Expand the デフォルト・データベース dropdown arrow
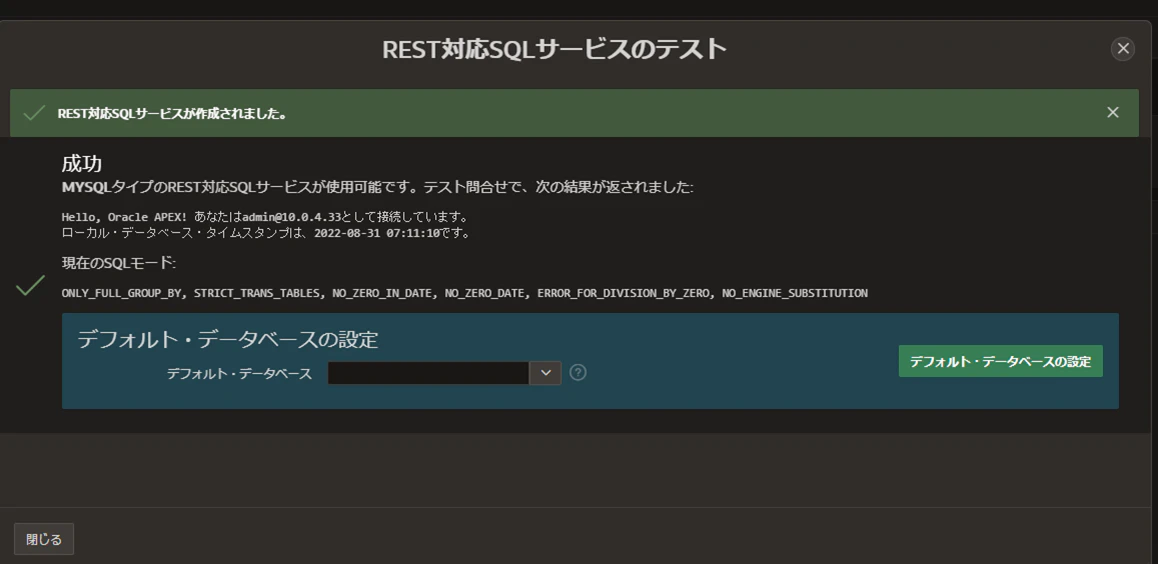Viewport: 1158px width, 564px height. (x=546, y=373)
